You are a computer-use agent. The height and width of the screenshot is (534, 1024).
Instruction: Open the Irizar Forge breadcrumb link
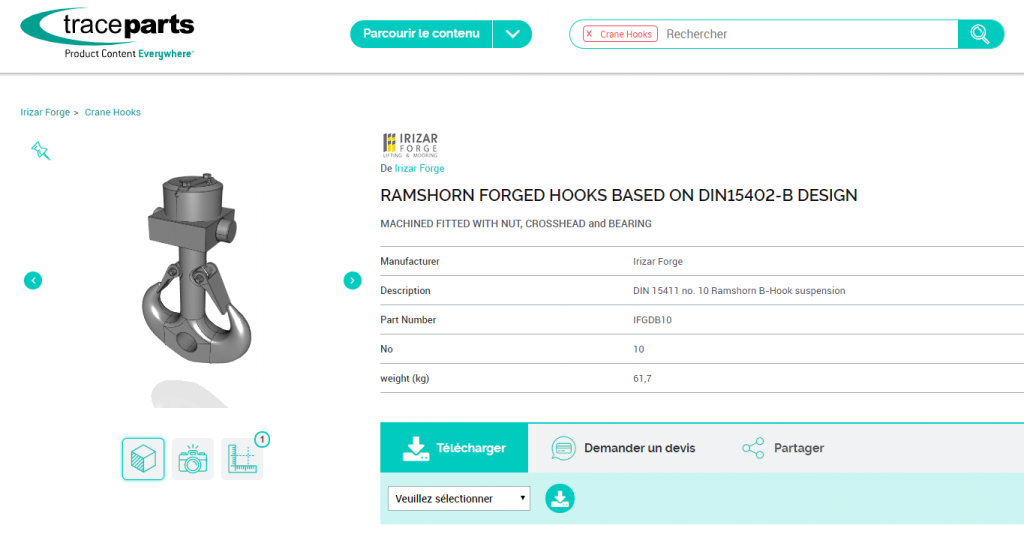point(45,112)
